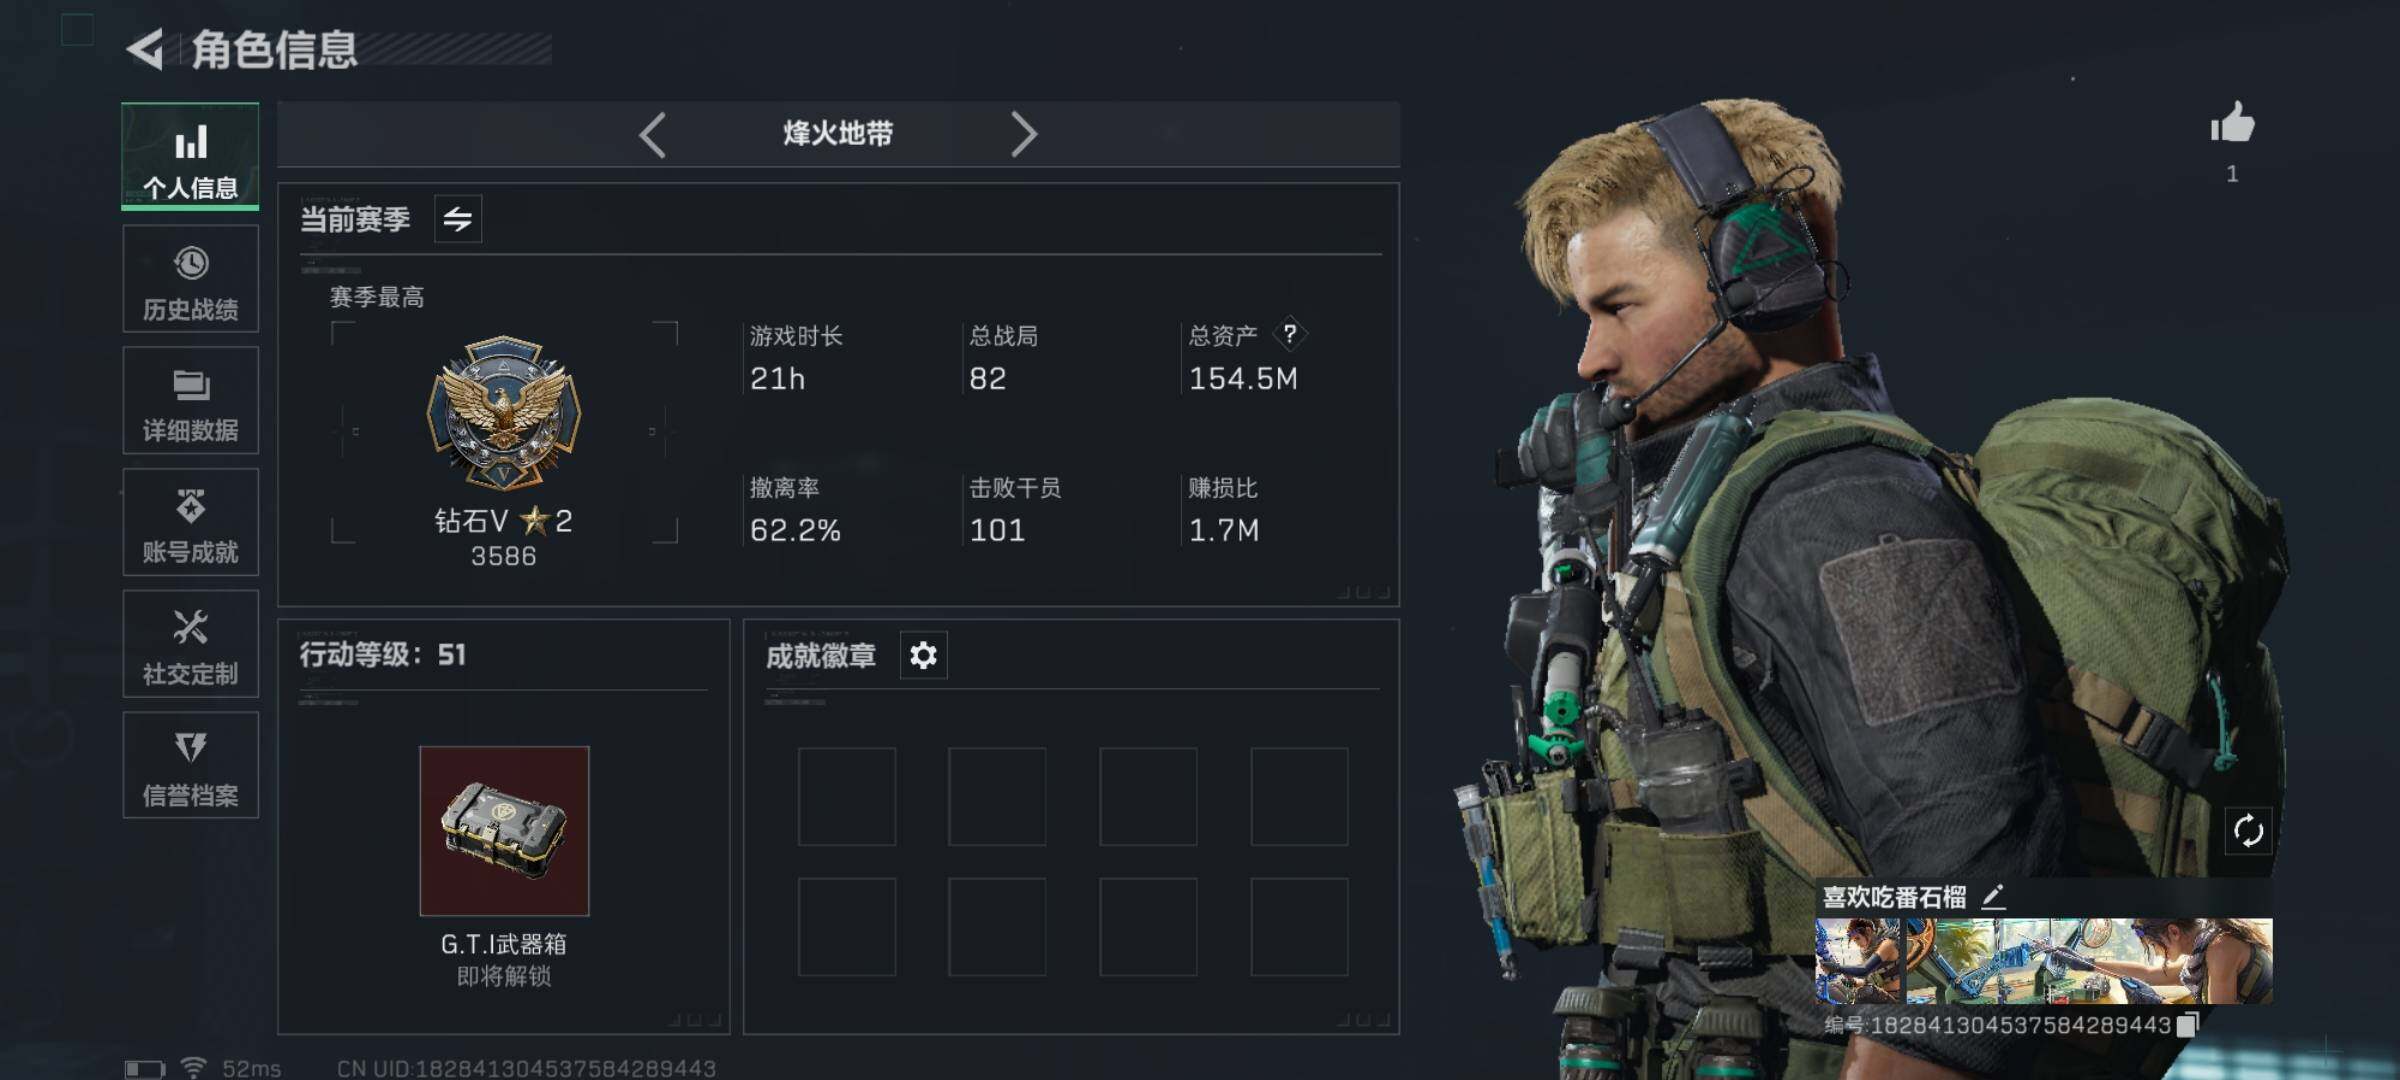
Task: Open the 详细数据 tab
Action: coord(190,400)
